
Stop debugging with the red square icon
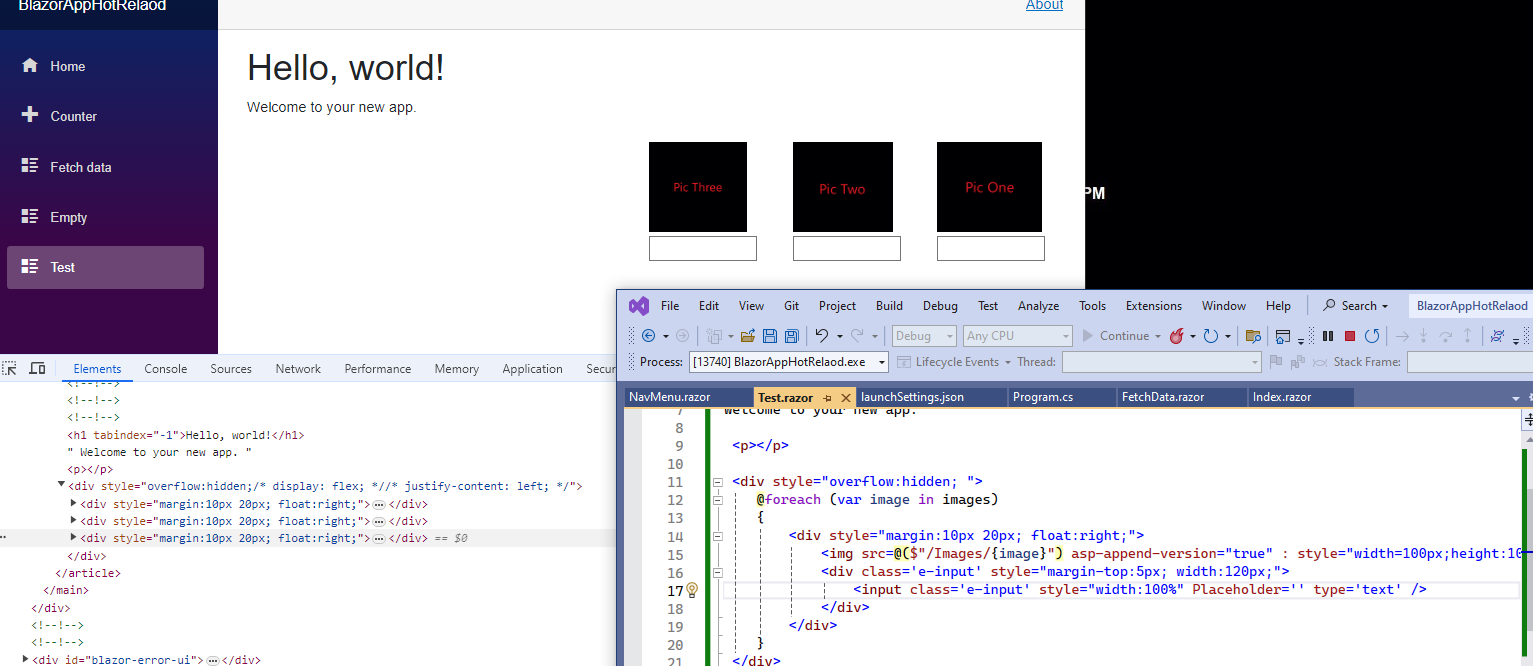click(x=1350, y=336)
